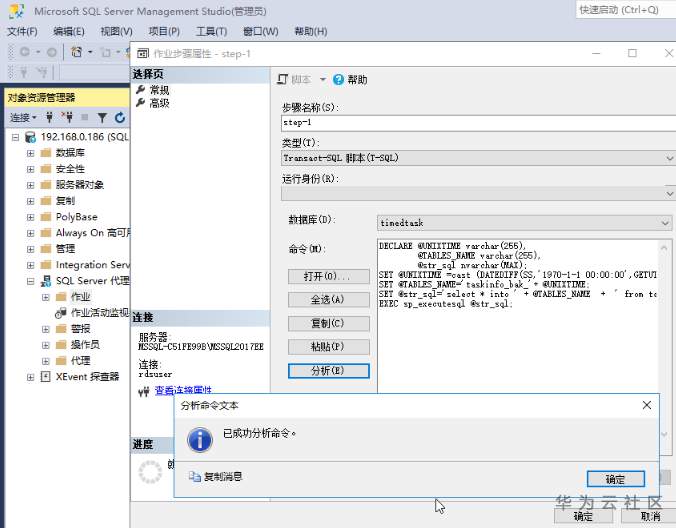Screen dimensions: 676x528
Task: Click the disconnect icon in Object Explorer
Action: click(x=67, y=117)
